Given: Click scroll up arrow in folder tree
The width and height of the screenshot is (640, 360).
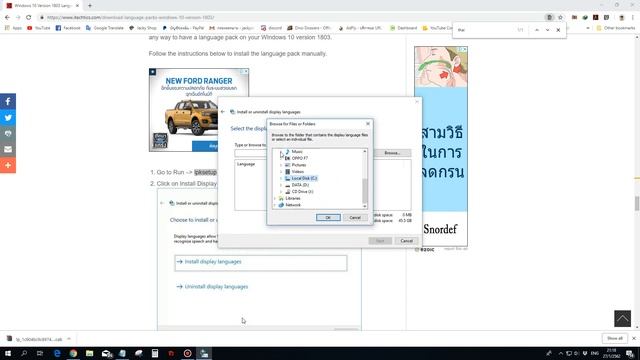Looking at the screenshot, I should coord(364,151).
